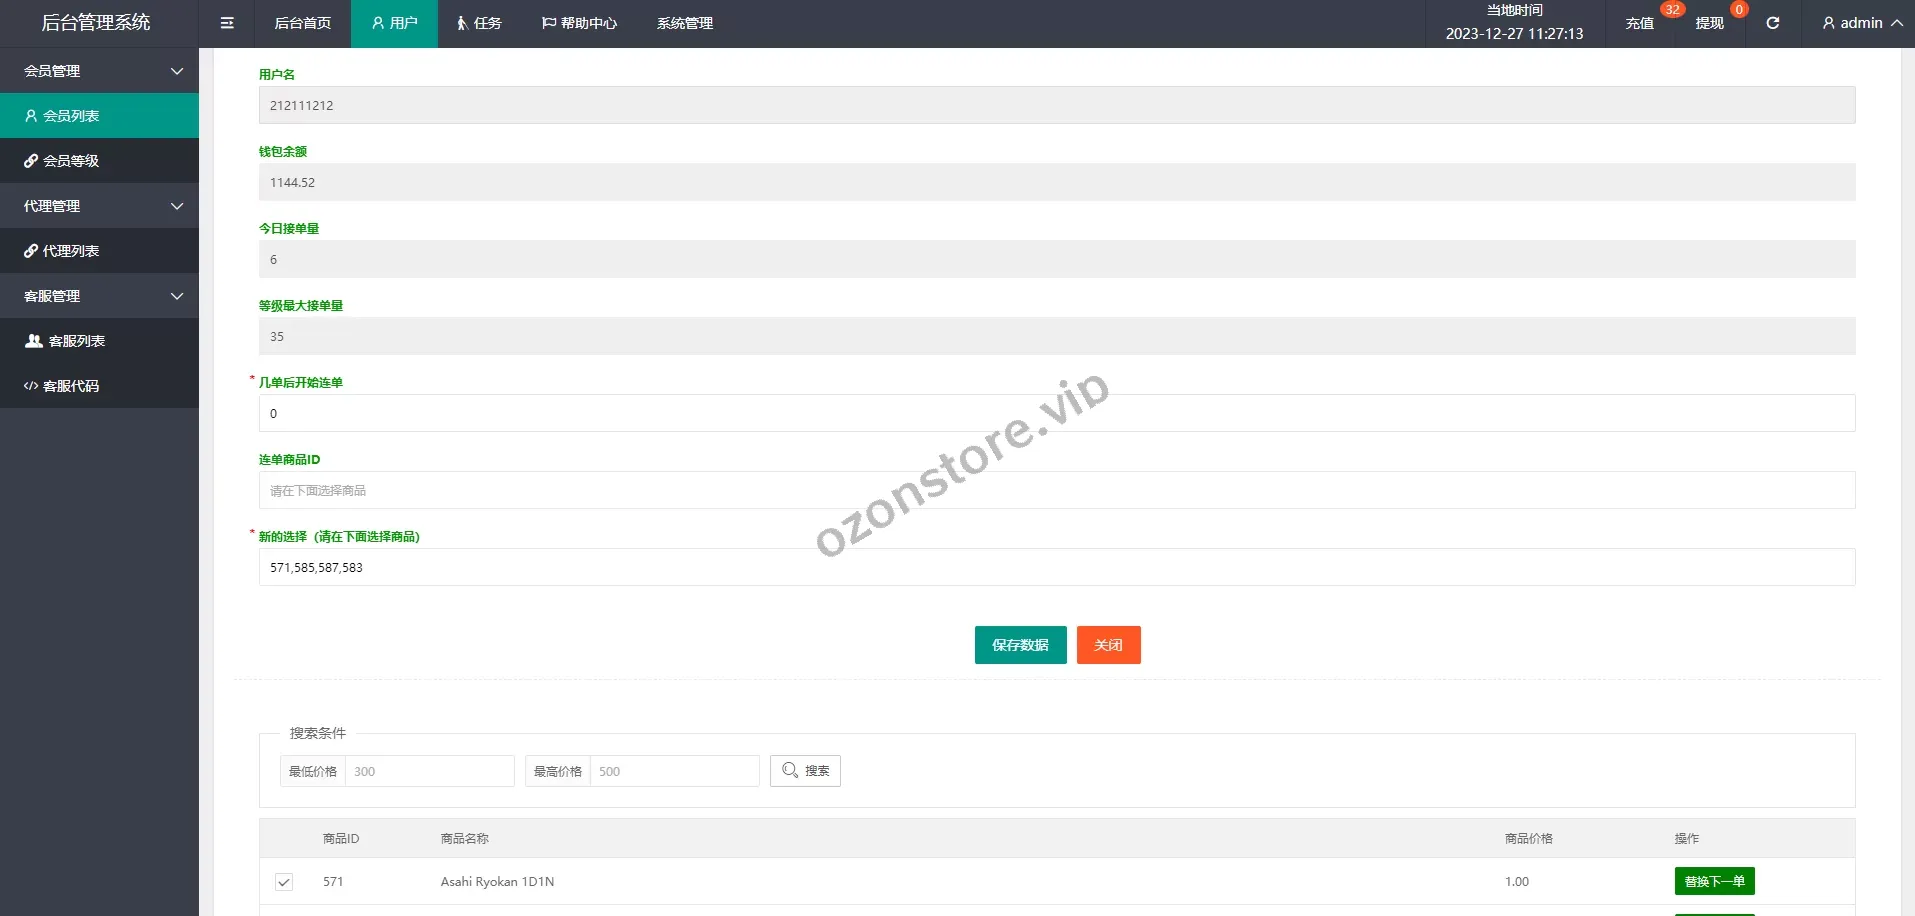Image resolution: width=1915 pixels, height=916 pixels.
Task: Click the orange 关闭 close button
Action: pos(1108,645)
